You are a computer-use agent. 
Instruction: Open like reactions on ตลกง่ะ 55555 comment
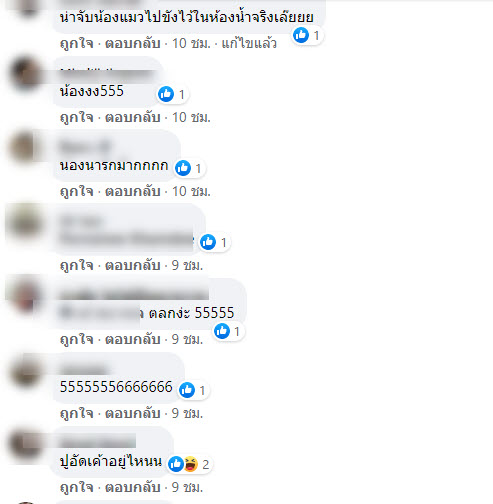[x=228, y=331]
